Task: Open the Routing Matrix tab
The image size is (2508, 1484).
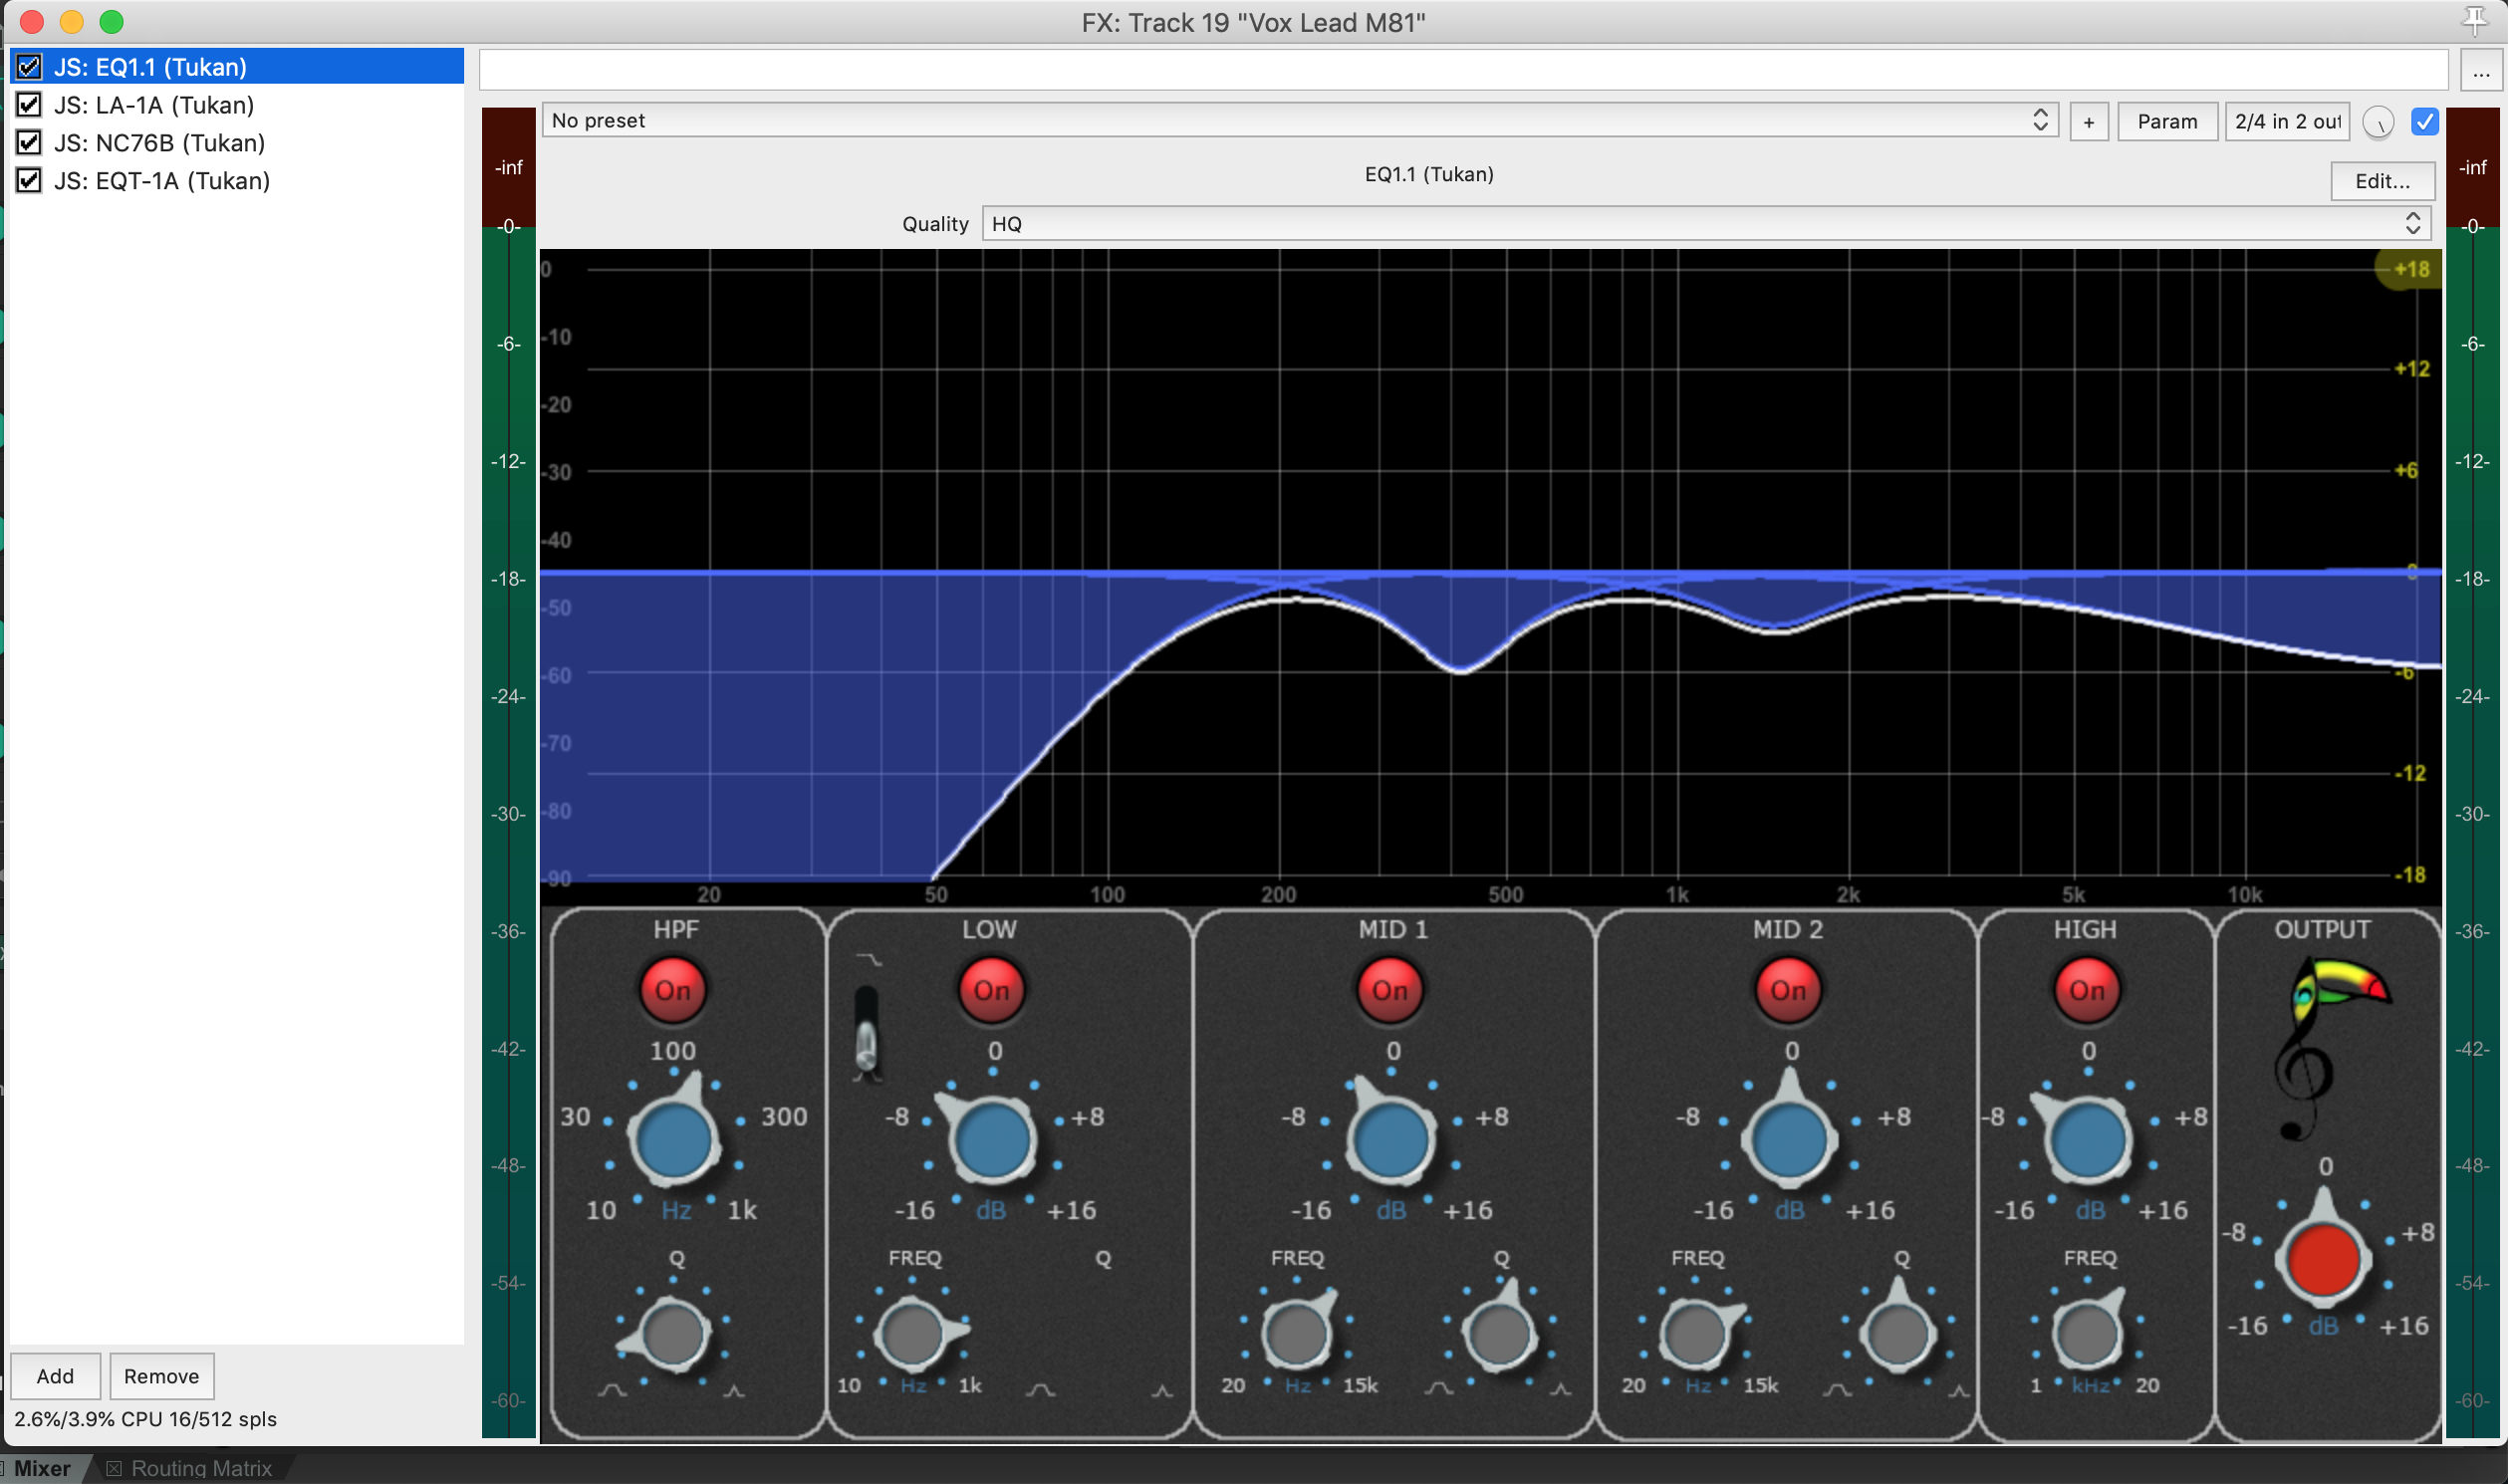Action: [x=200, y=1467]
